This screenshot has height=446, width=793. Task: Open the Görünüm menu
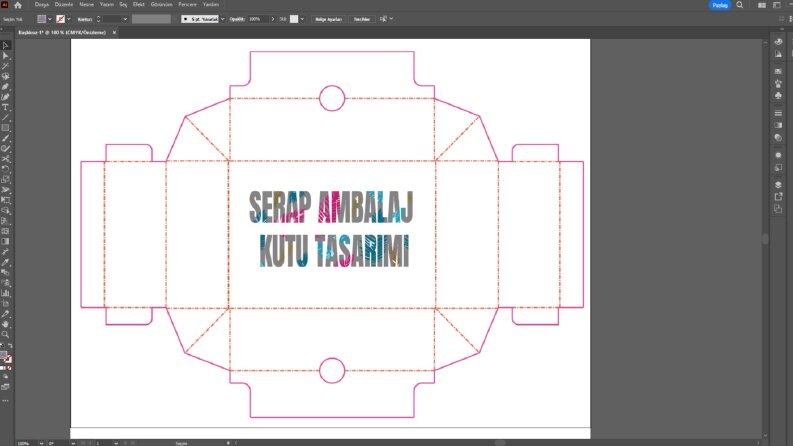pos(161,5)
